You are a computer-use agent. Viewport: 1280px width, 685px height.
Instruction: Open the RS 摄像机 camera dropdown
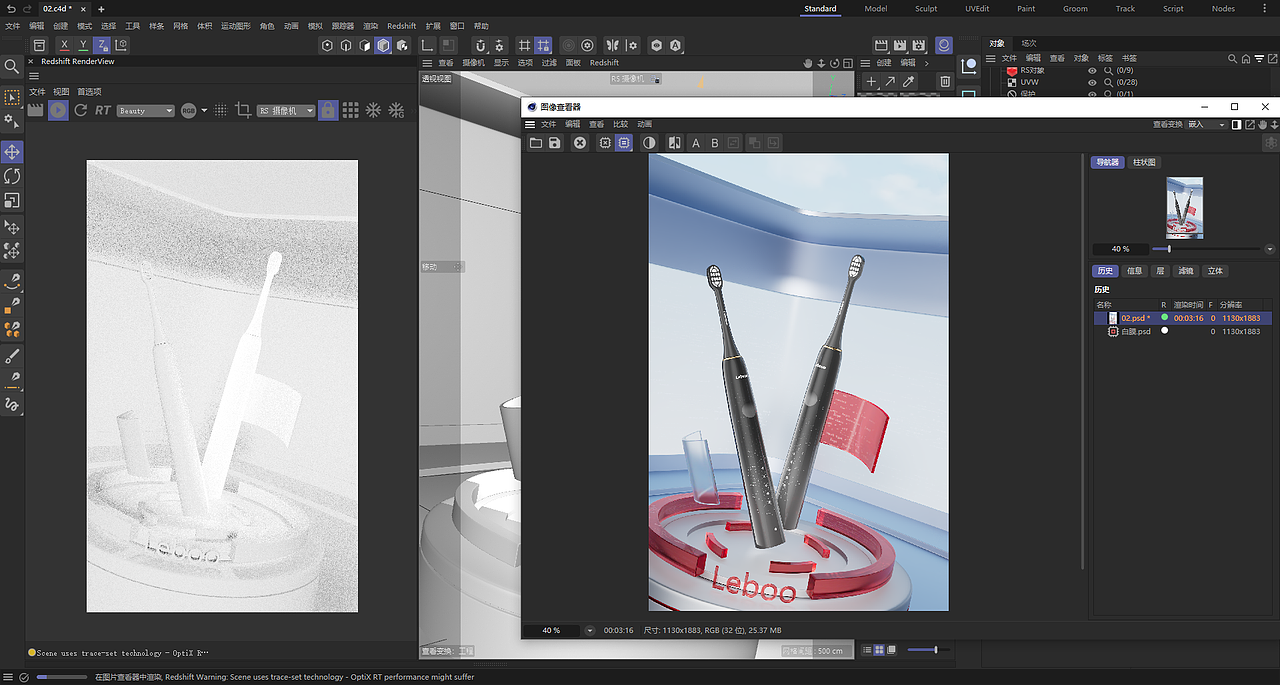(286, 110)
